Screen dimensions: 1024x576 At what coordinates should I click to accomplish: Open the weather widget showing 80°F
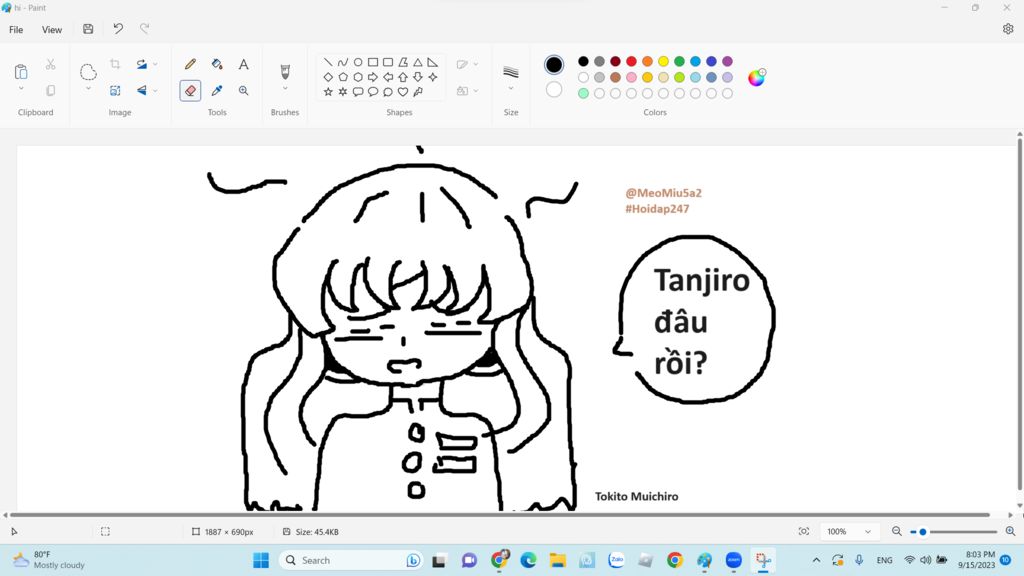(50, 560)
